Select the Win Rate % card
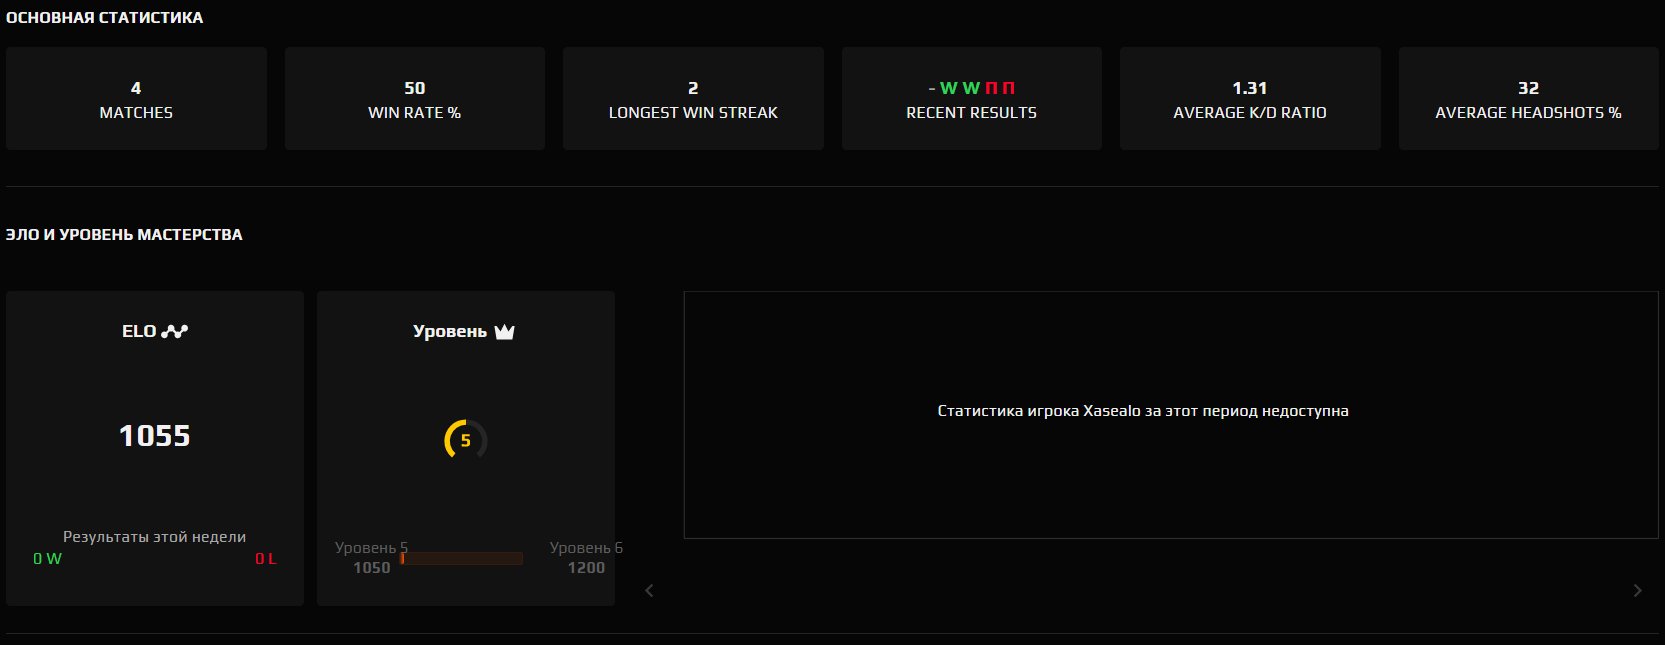The image size is (1665, 645). click(x=414, y=99)
